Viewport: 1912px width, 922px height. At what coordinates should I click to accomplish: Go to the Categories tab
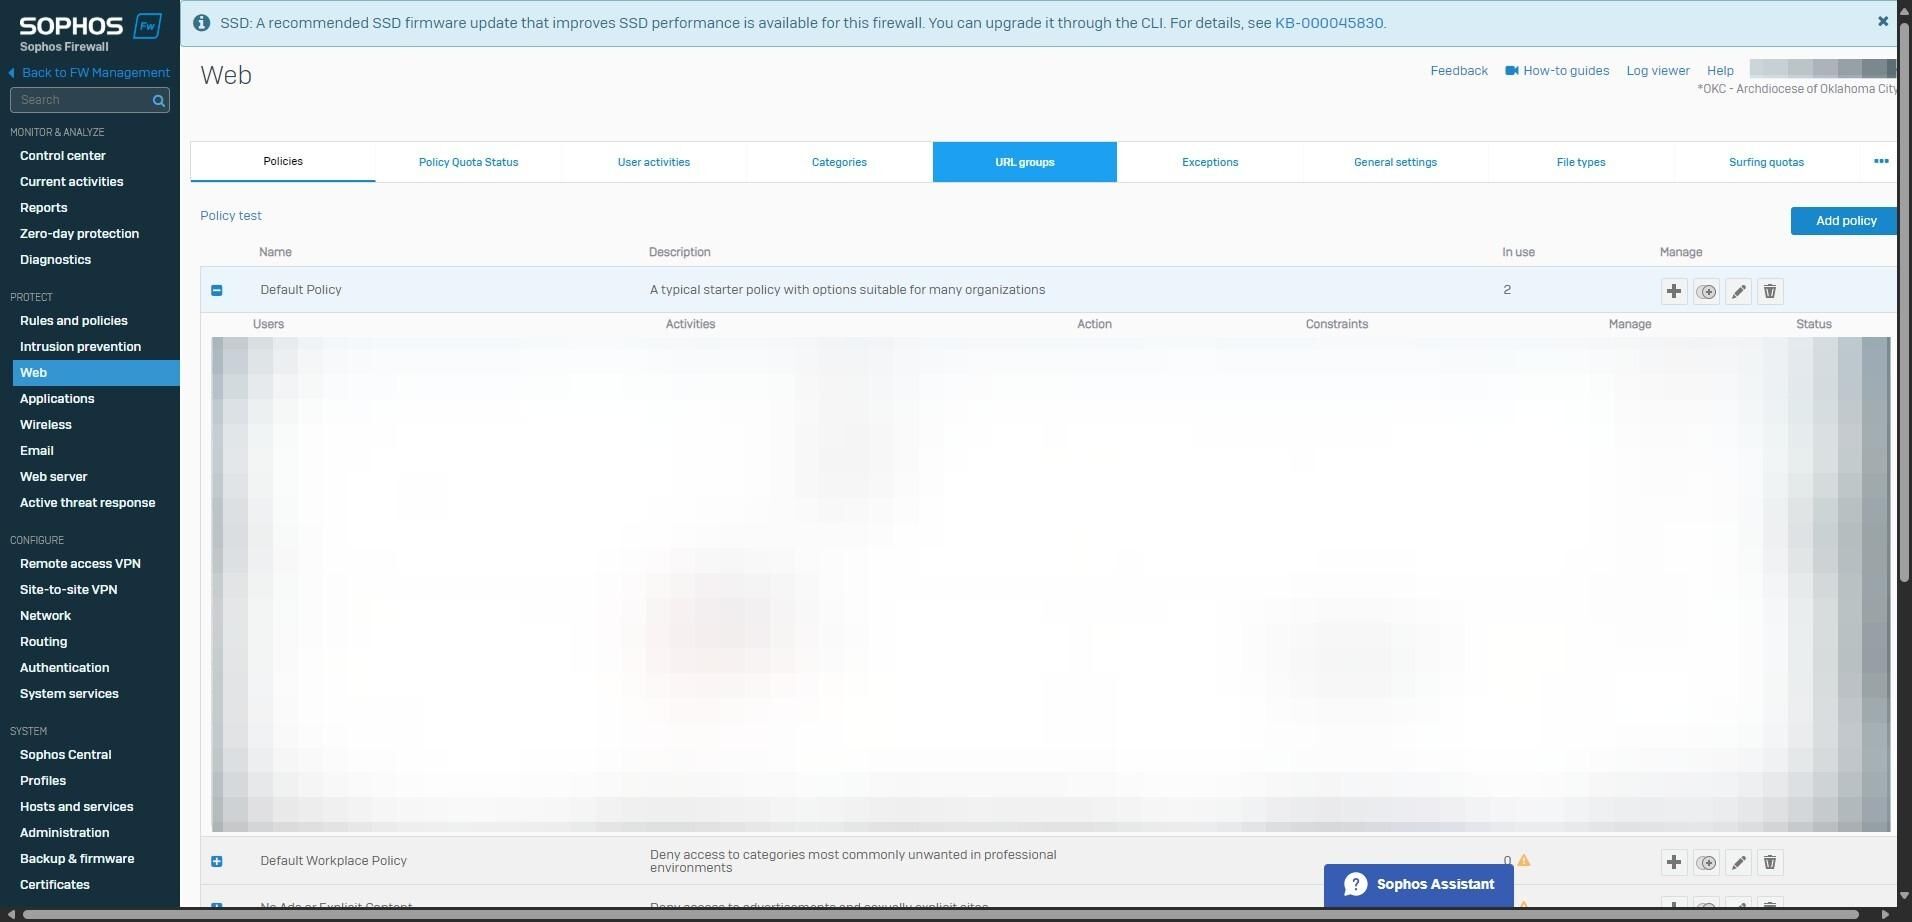839,162
